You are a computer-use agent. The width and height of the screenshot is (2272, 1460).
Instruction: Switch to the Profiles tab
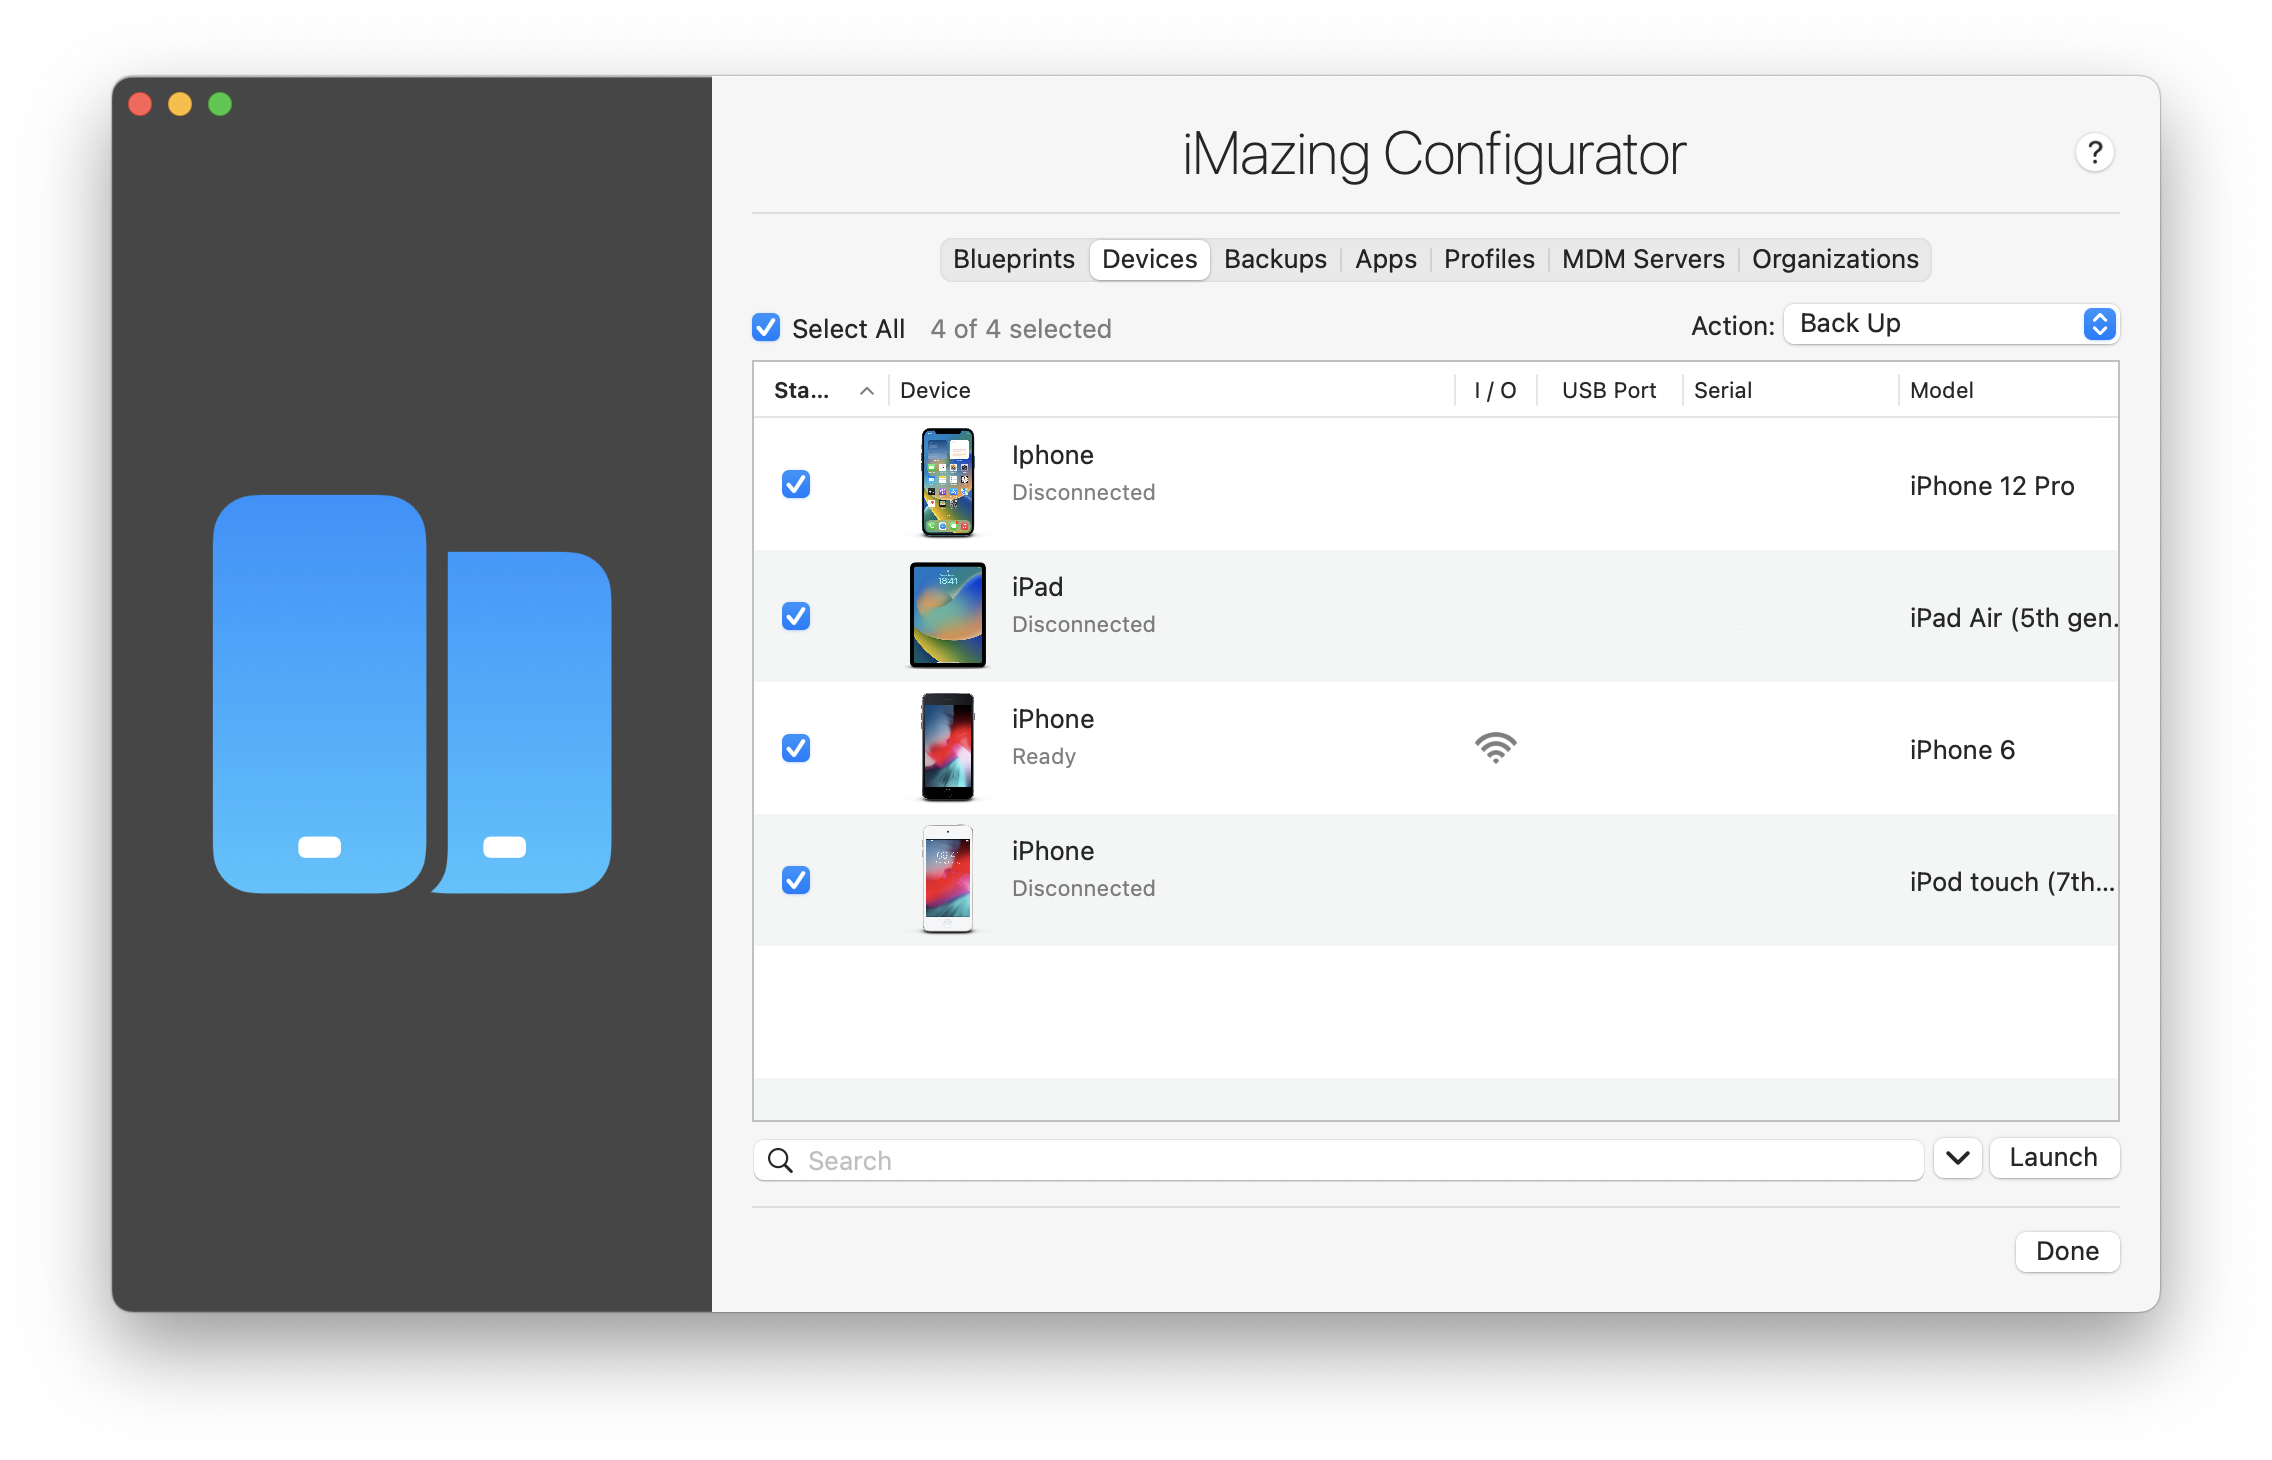[x=1489, y=259]
